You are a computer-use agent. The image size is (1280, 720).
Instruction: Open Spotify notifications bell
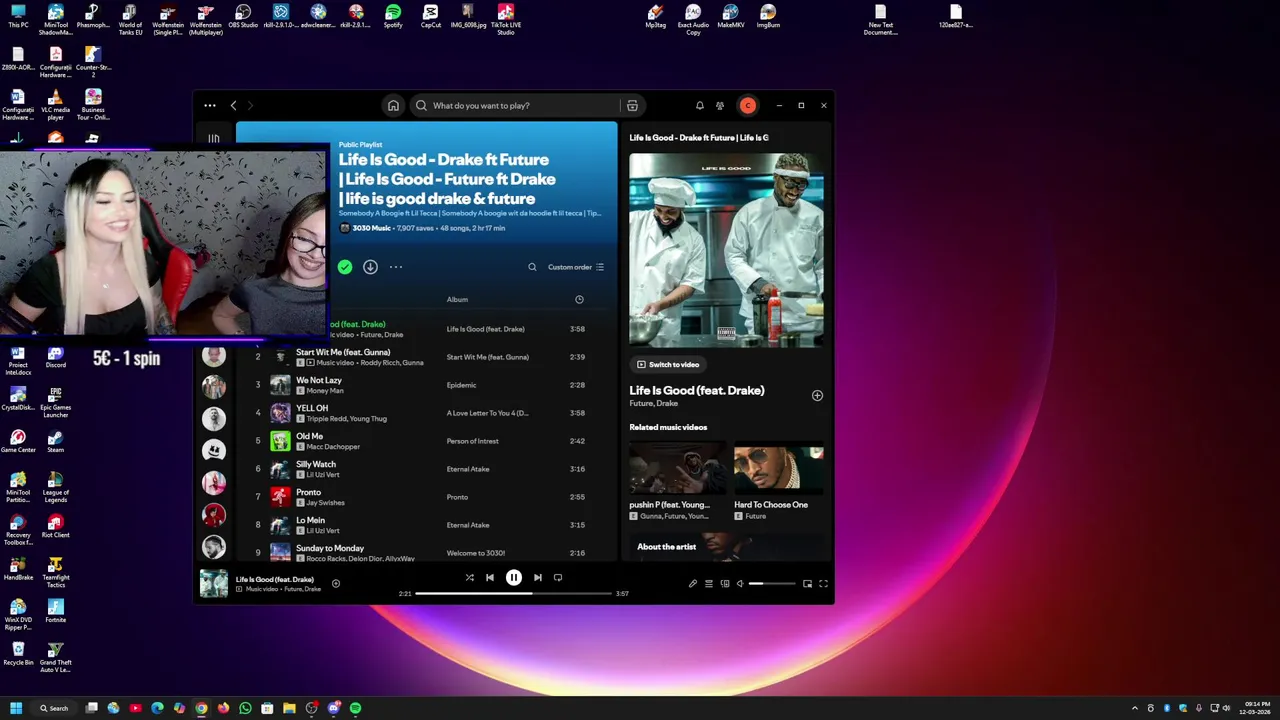[x=700, y=105]
